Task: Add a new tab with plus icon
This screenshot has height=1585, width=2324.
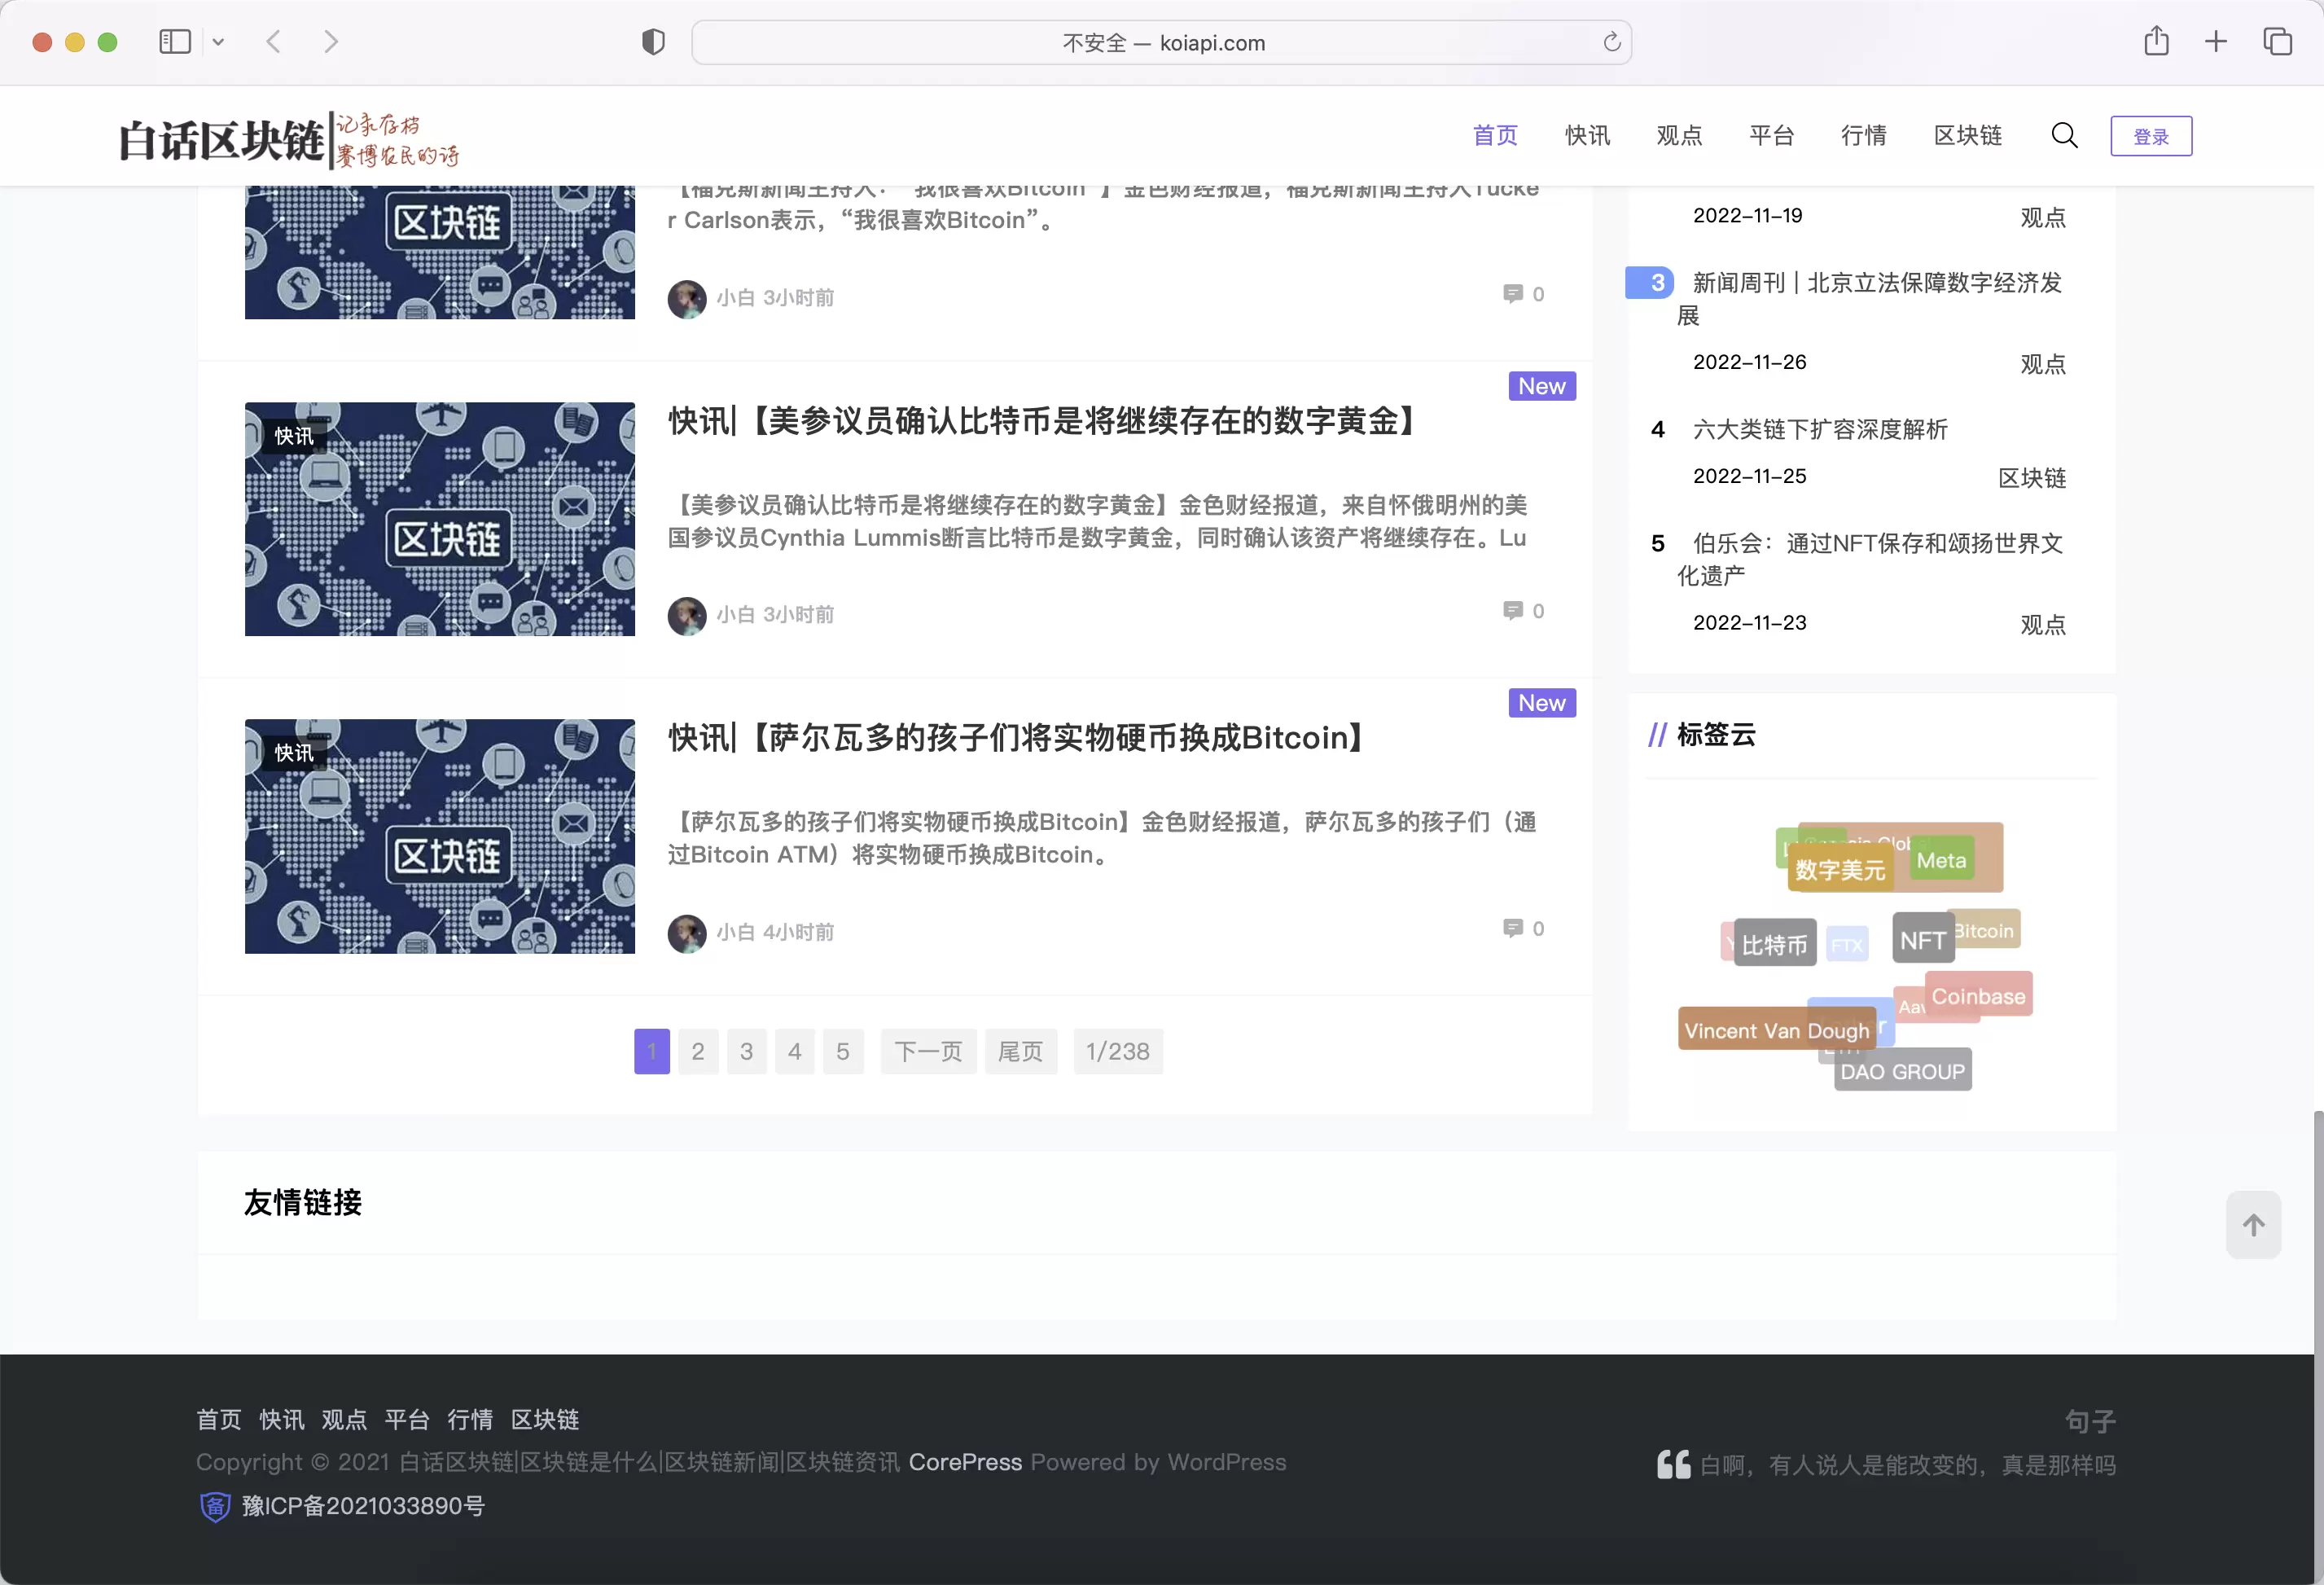Action: point(2215,42)
